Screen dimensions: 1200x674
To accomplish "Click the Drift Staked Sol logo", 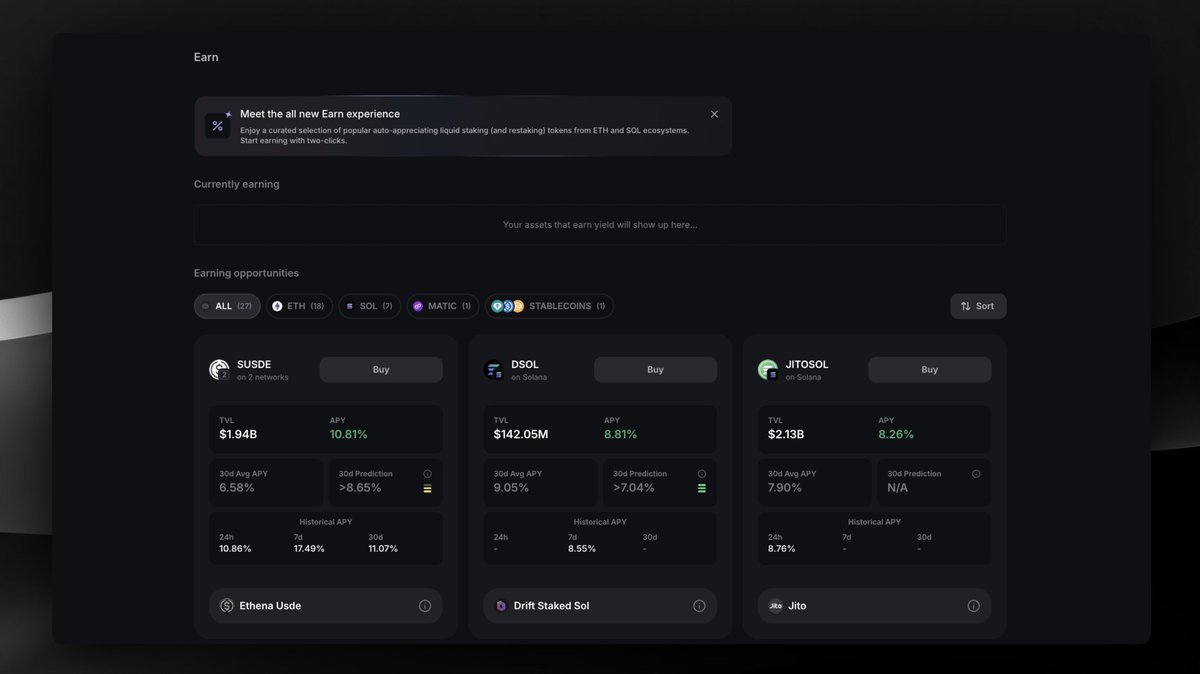I will coord(501,606).
